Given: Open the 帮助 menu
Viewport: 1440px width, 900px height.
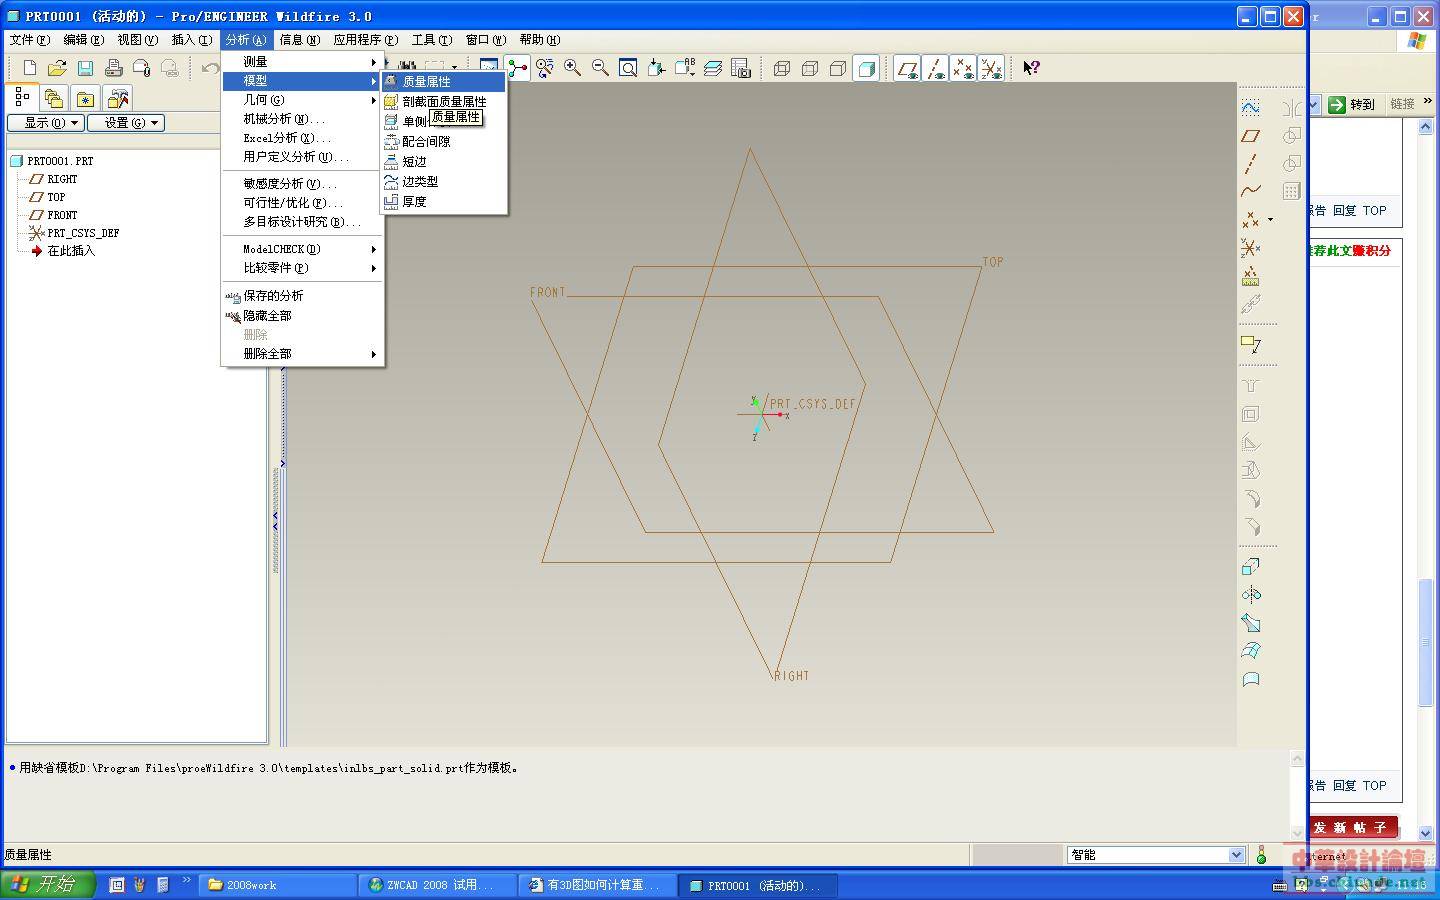Looking at the screenshot, I should click(539, 40).
